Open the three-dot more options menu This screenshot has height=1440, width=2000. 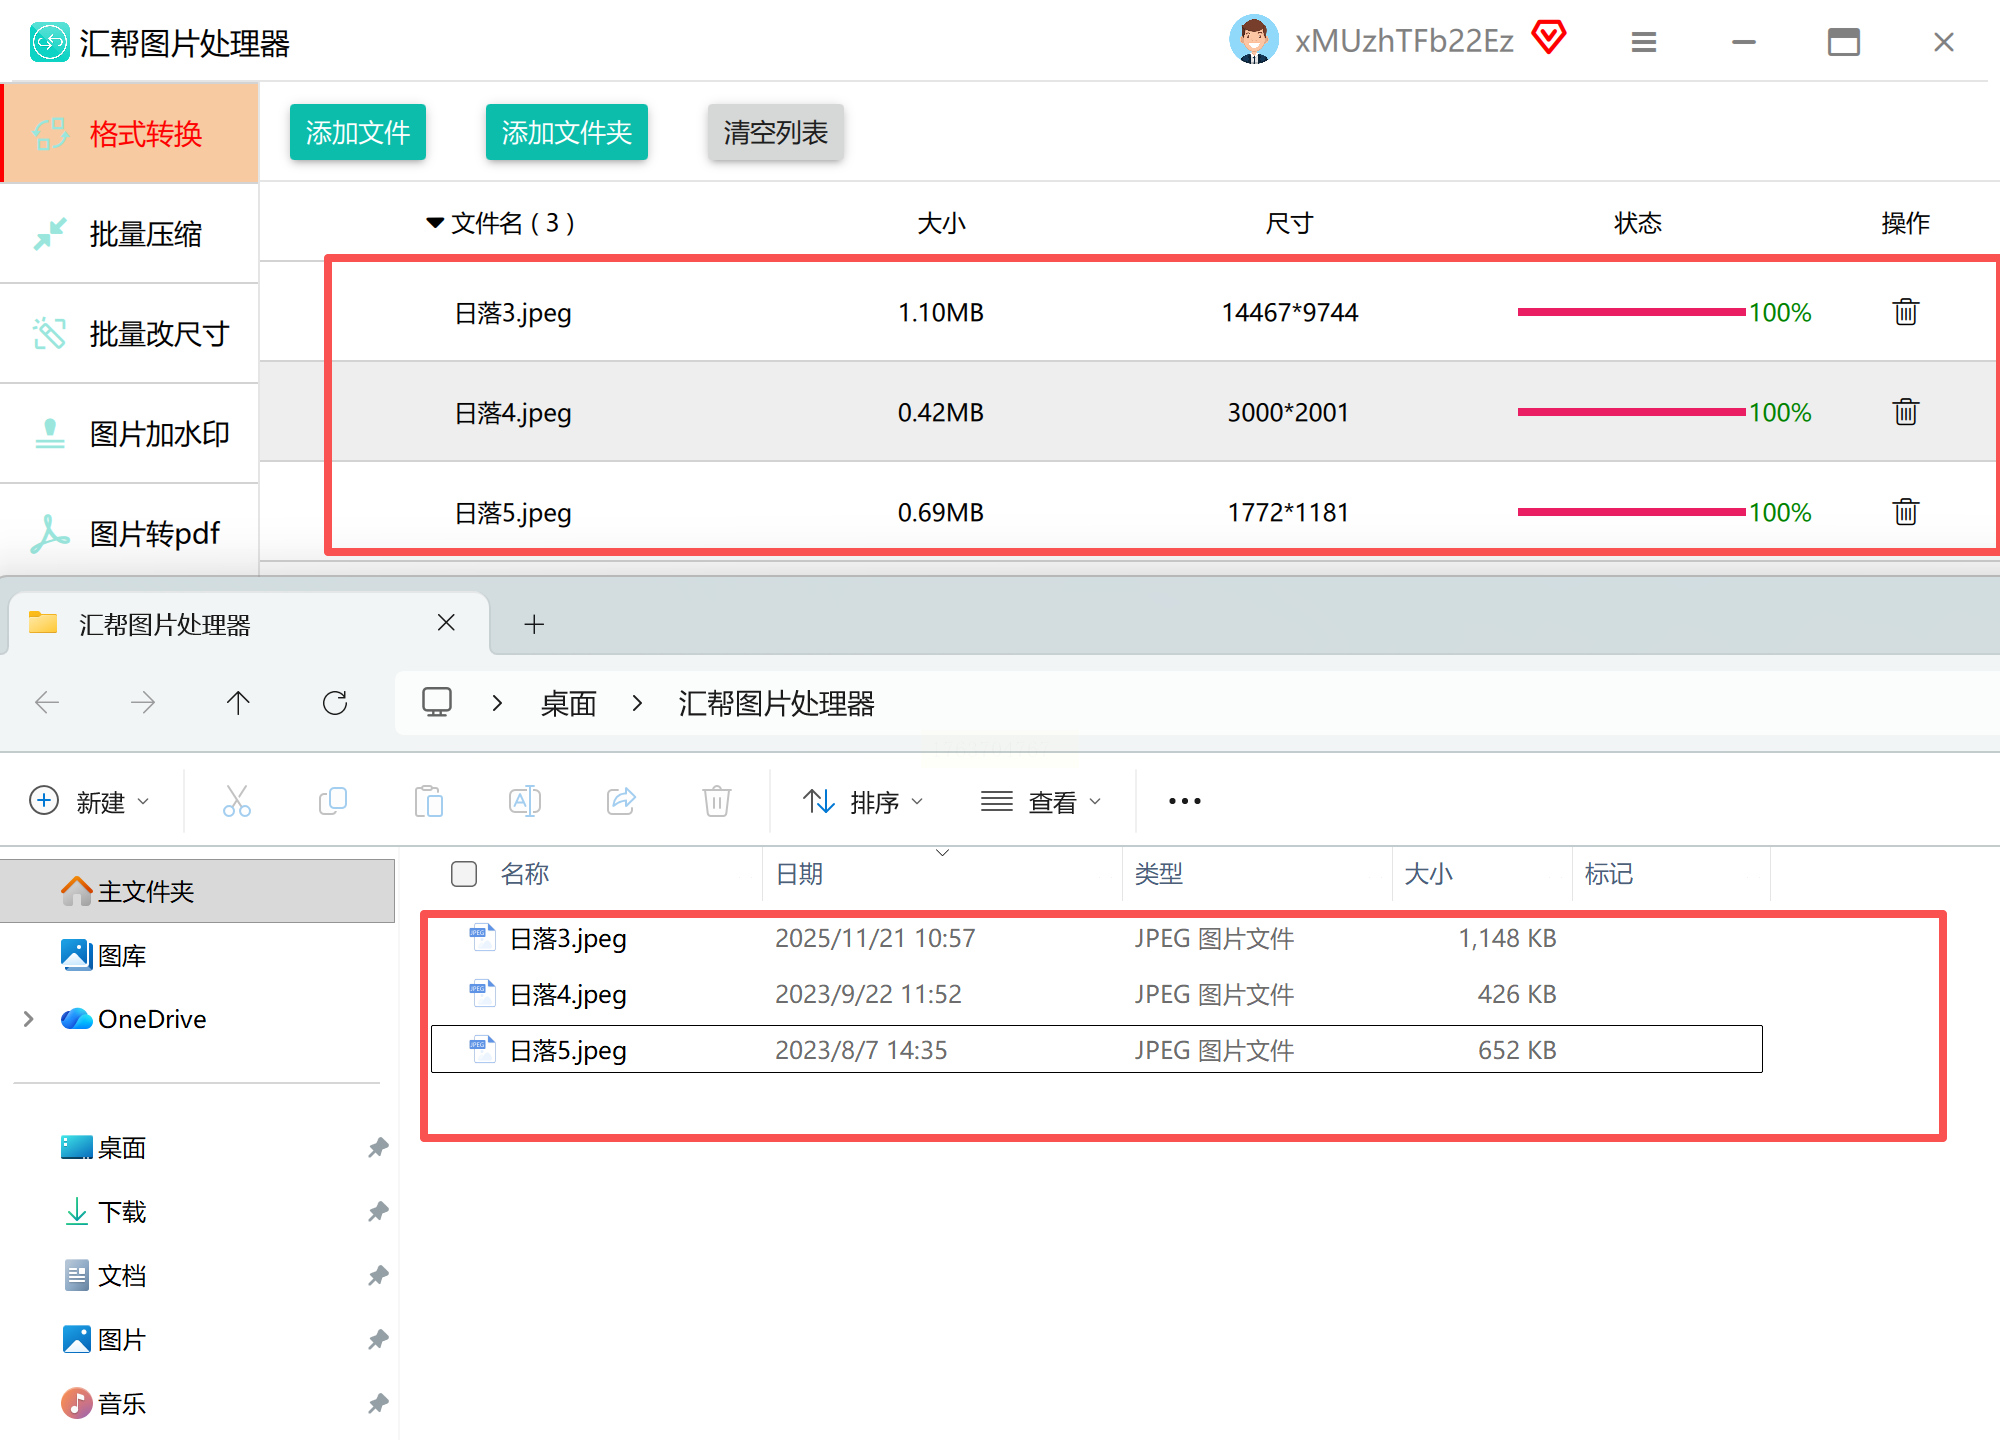1184,801
